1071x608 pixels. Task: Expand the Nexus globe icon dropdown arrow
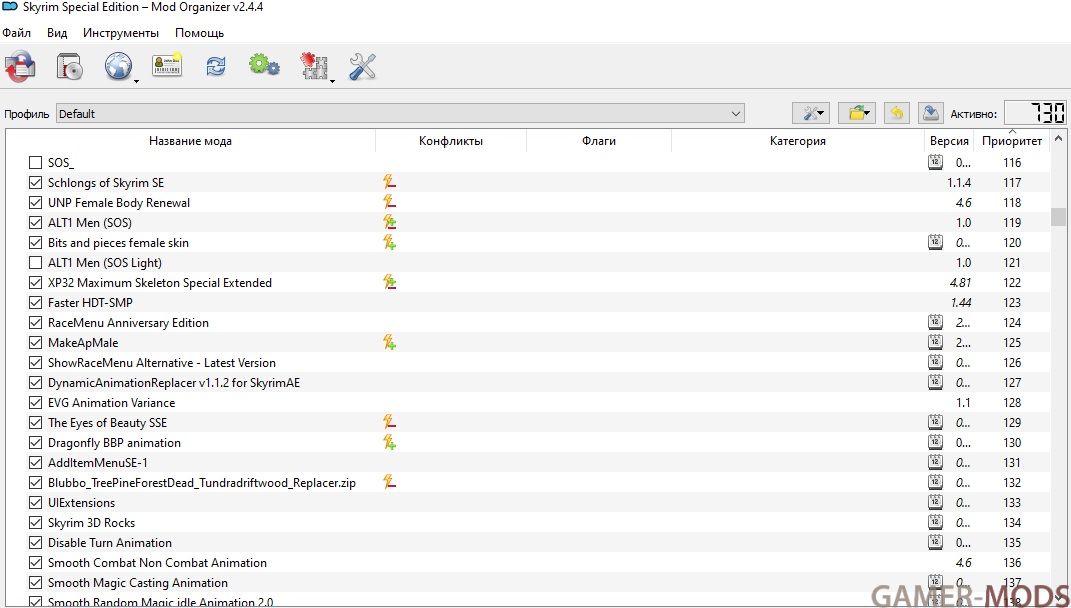pos(137,81)
